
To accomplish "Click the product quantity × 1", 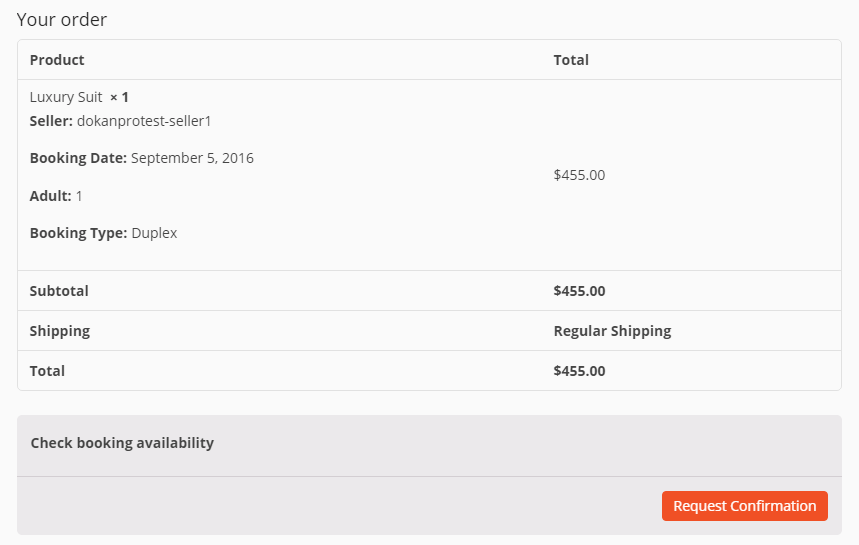I will click(119, 97).
